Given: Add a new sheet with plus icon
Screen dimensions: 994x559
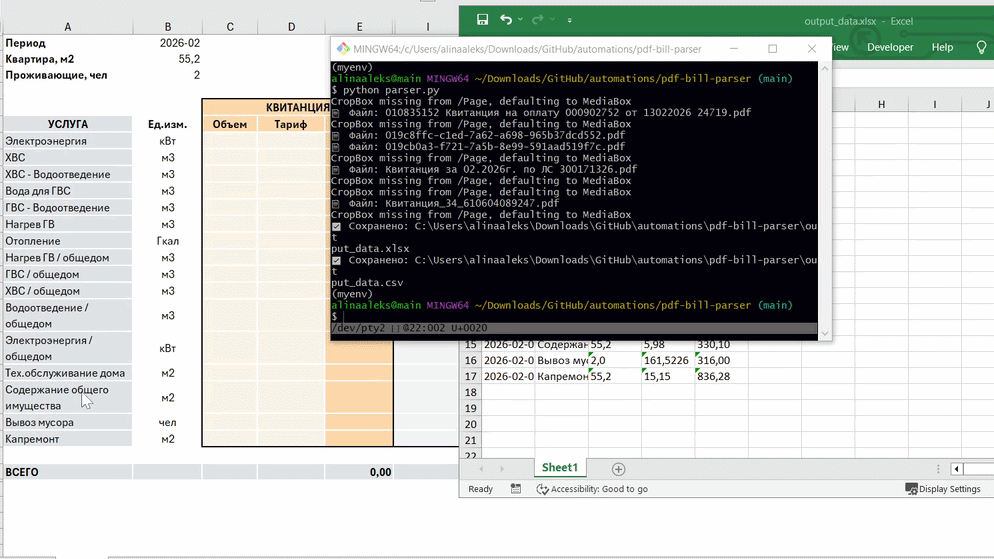Looking at the screenshot, I should coord(619,469).
